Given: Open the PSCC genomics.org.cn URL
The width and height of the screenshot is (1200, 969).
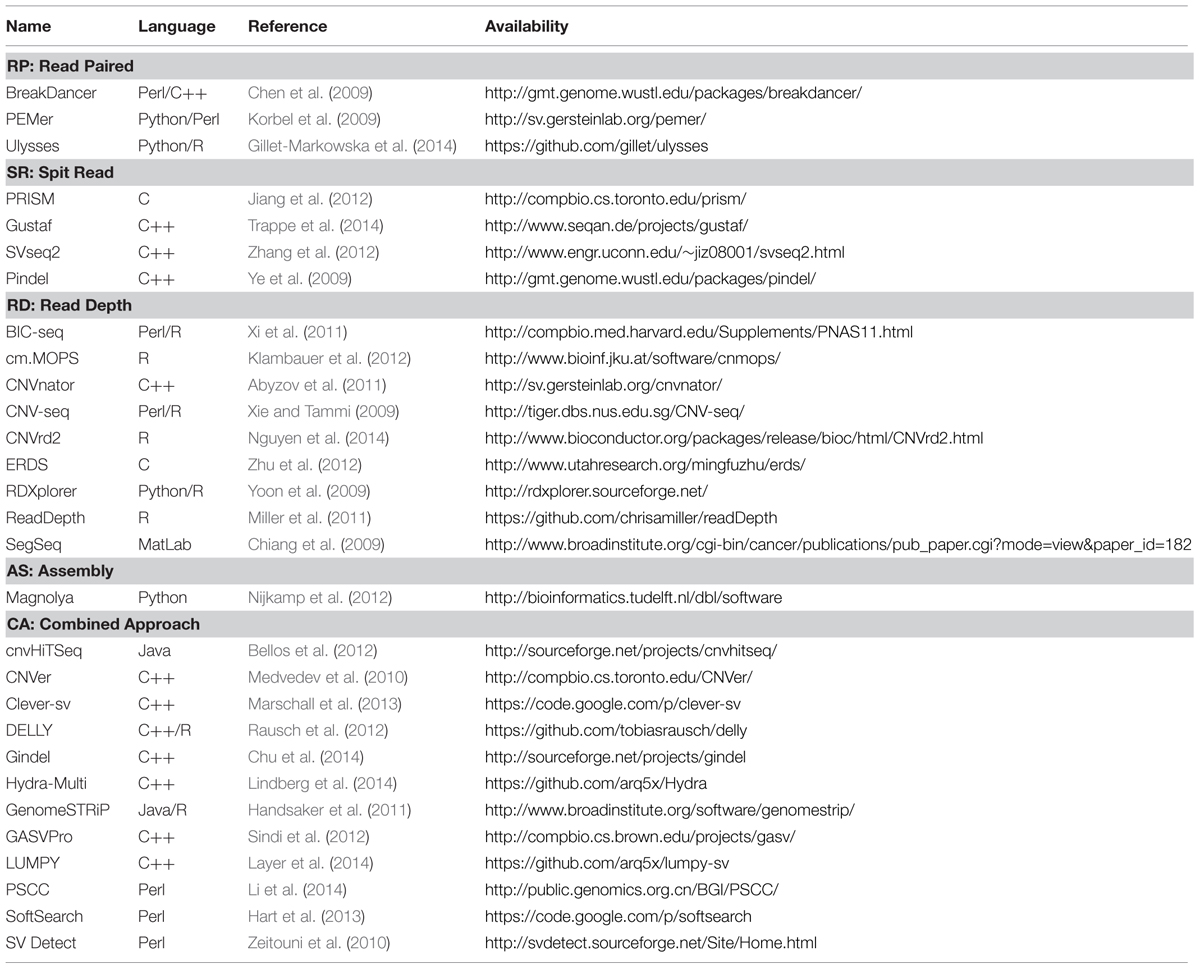Looking at the screenshot, I should [631, 889].
